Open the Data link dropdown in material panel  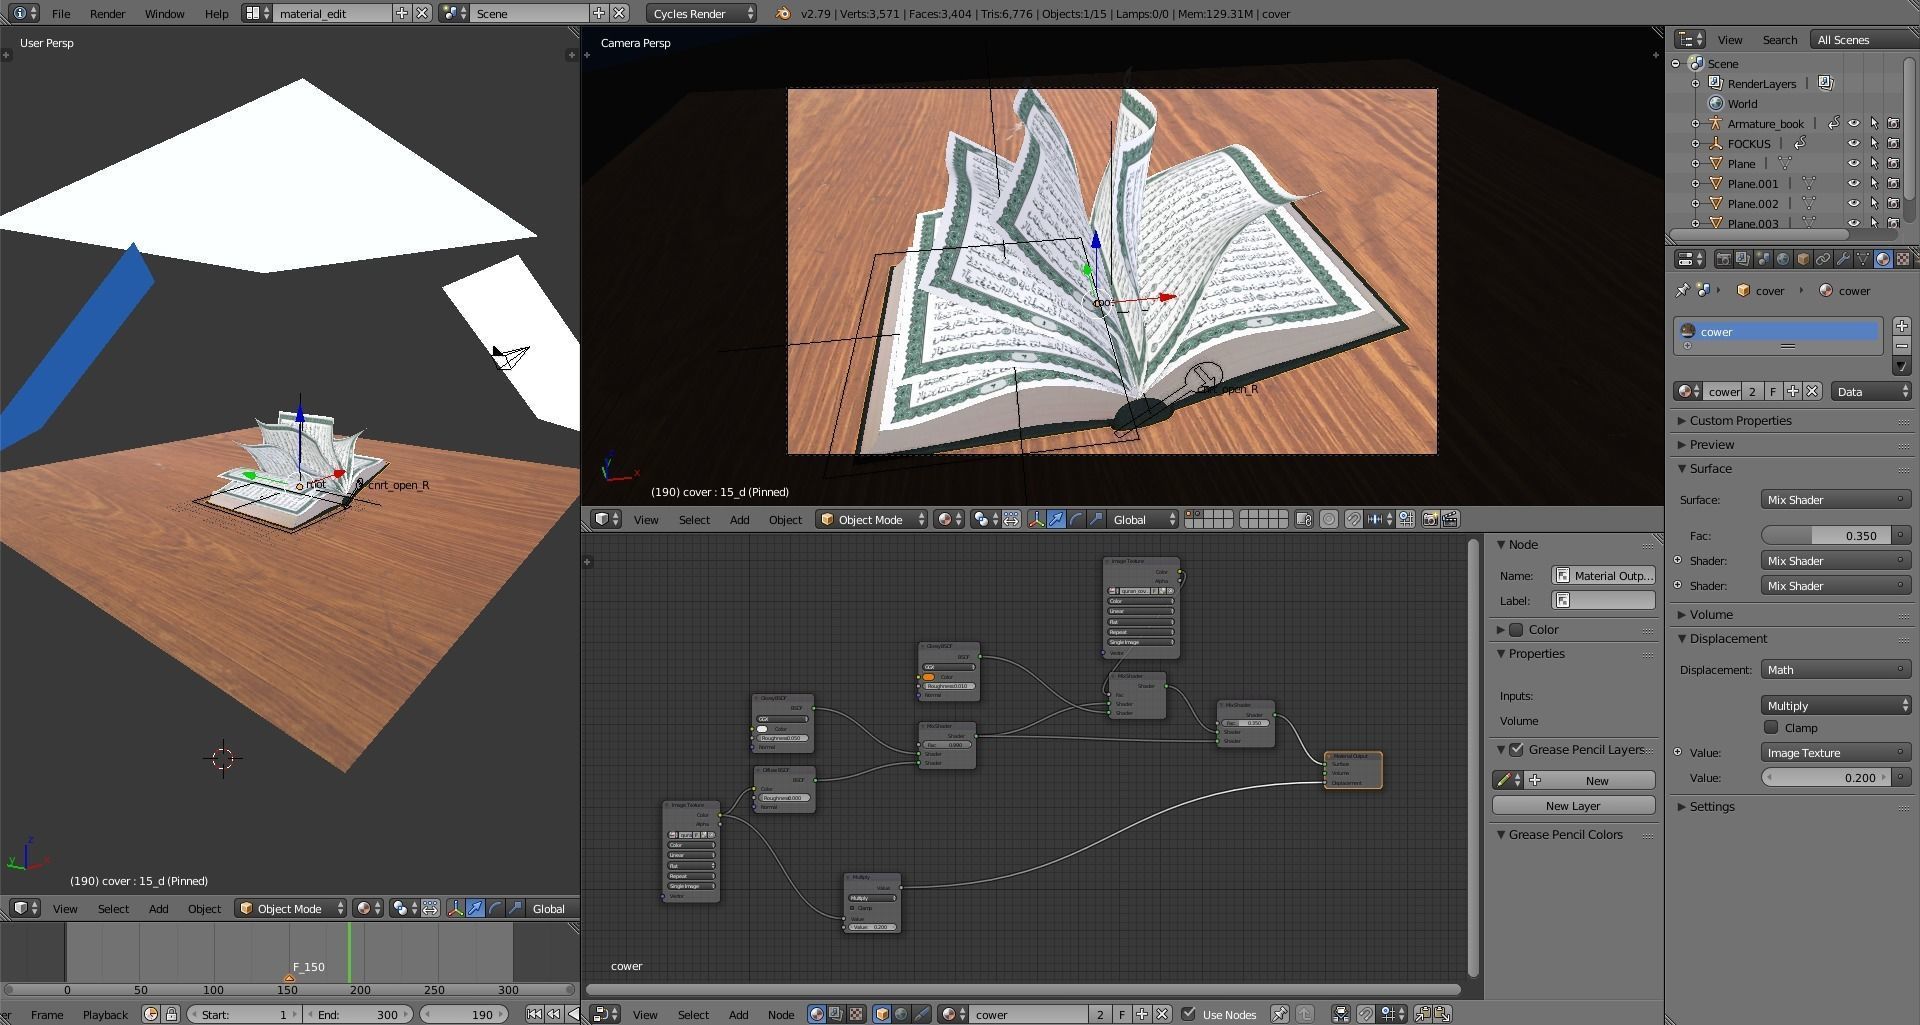coord(1872,391)
